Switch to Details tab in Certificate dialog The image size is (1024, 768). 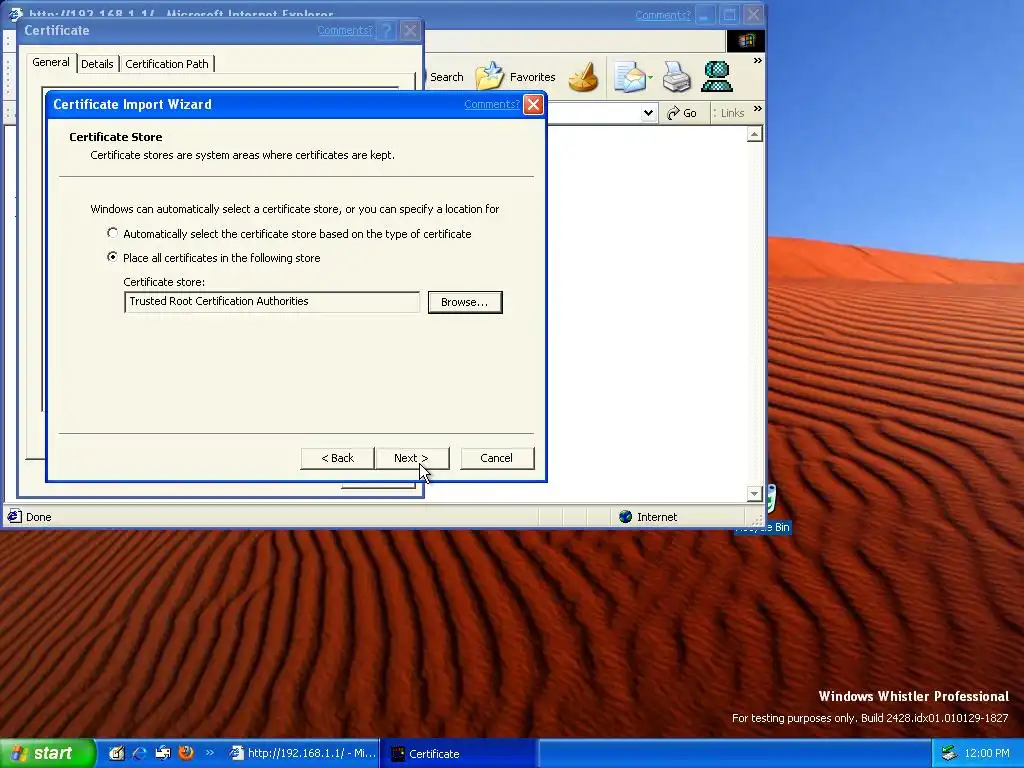click(x=97, y=64)
